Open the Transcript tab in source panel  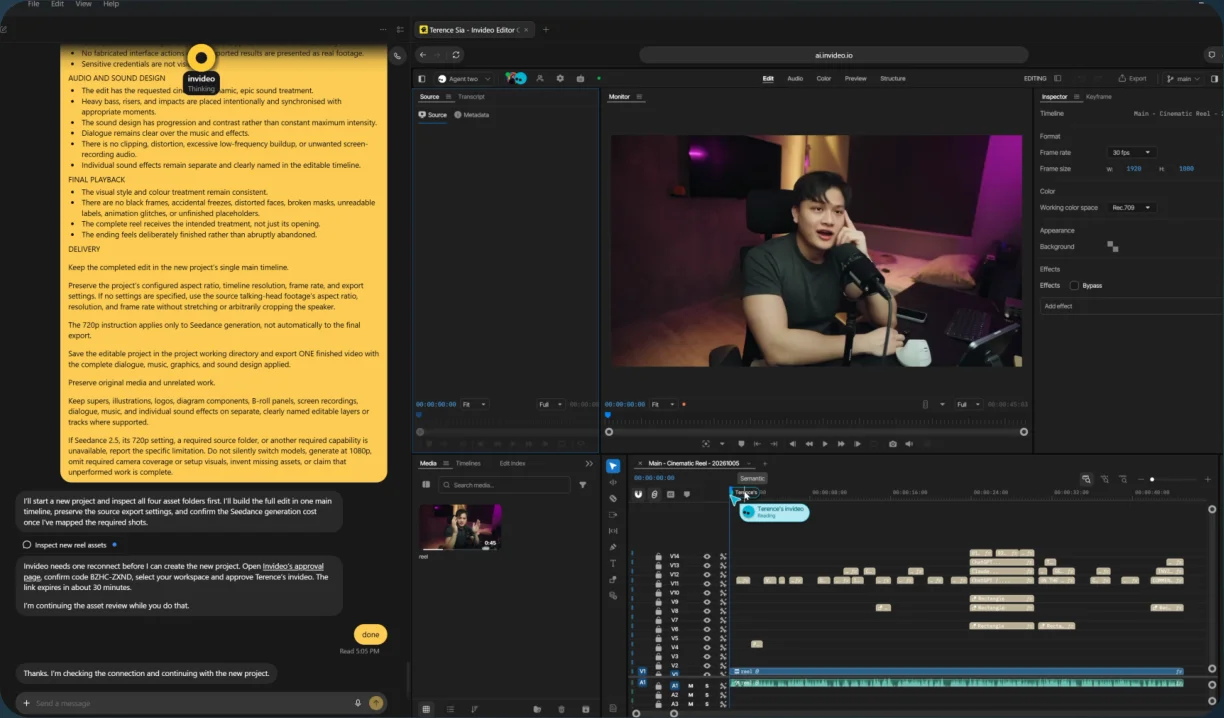pyautogui.click(x=471, y=97)
